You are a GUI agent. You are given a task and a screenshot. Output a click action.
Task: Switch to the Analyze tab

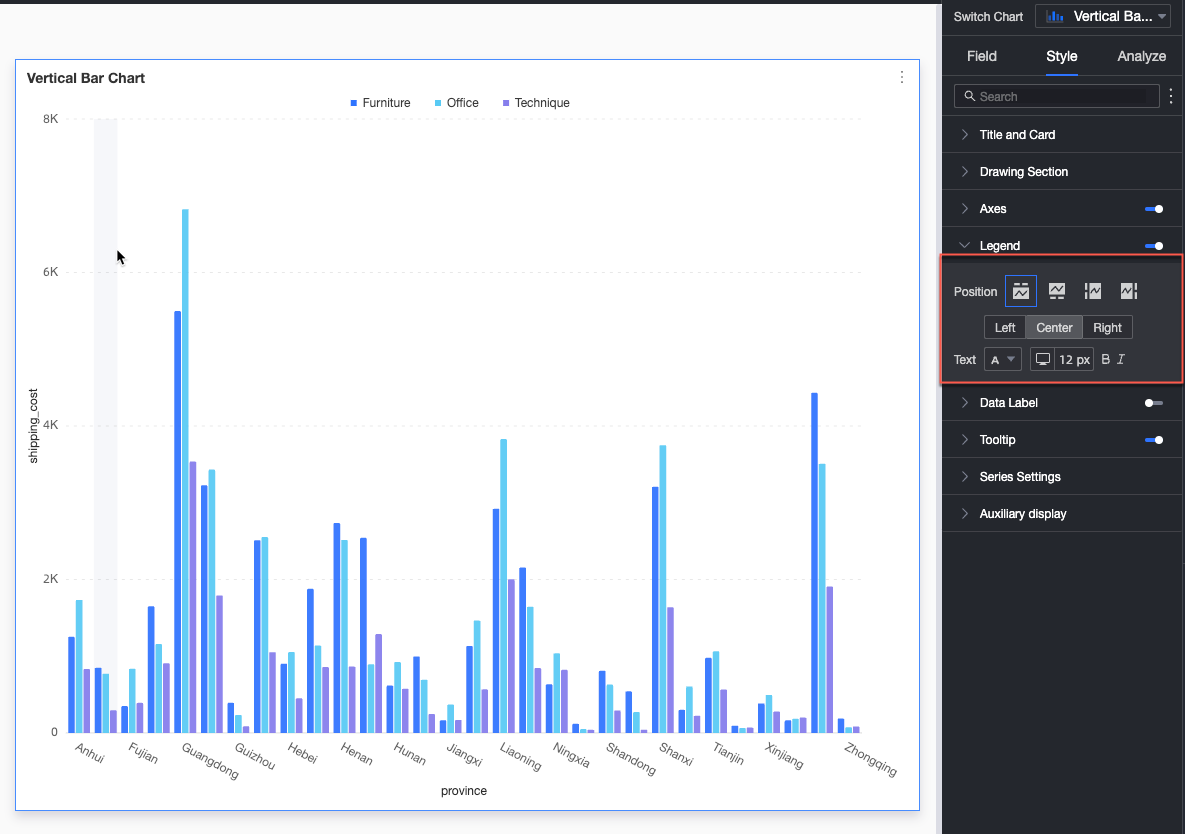point(1141,57)
